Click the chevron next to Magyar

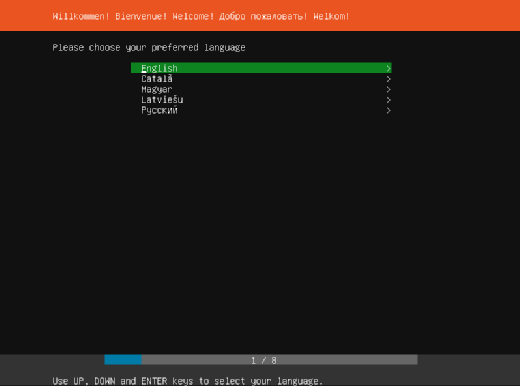388,89
